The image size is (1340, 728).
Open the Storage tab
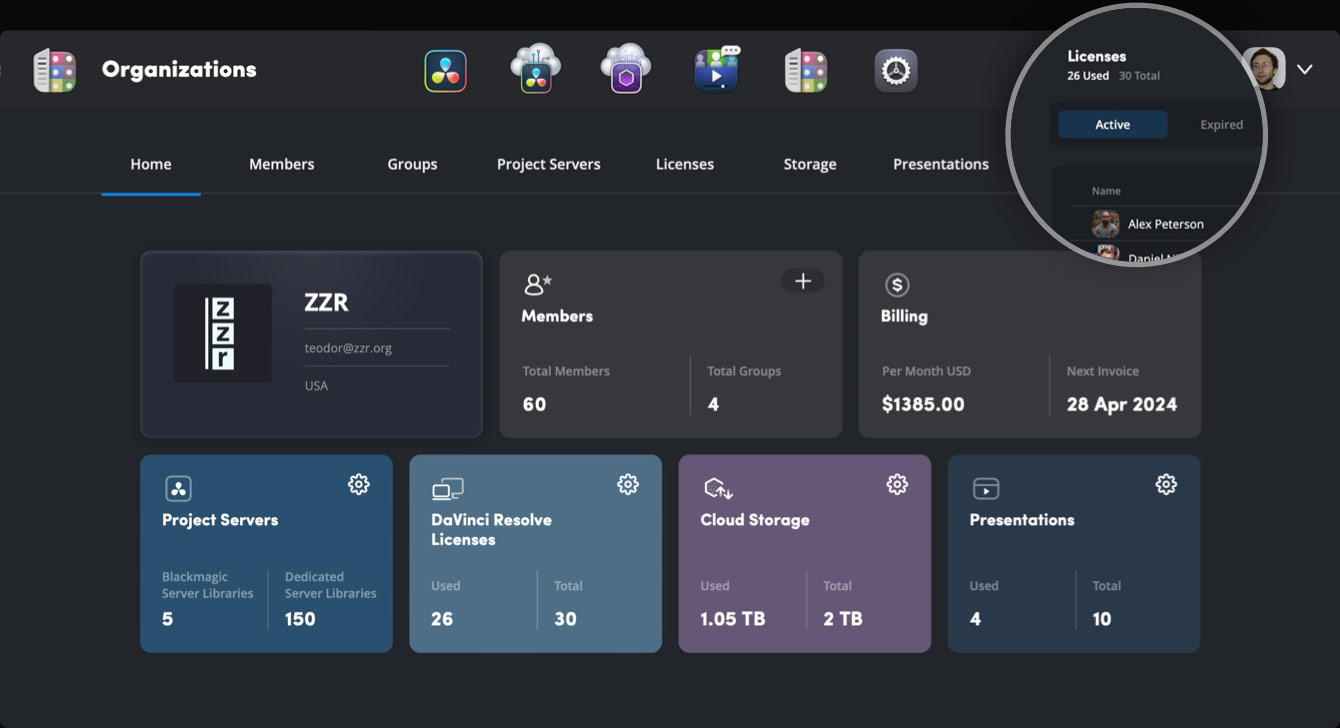[x=809, y=164]
